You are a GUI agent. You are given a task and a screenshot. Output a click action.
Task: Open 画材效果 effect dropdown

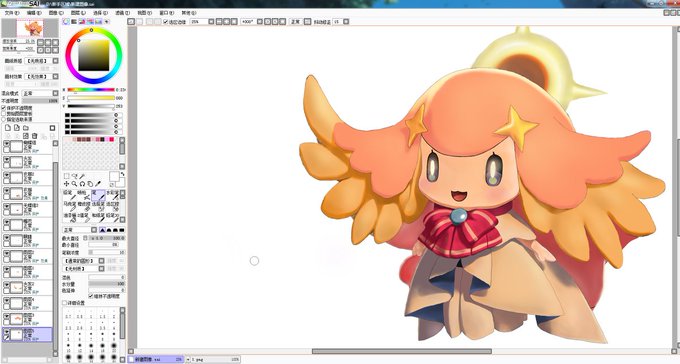pos(56,76)
